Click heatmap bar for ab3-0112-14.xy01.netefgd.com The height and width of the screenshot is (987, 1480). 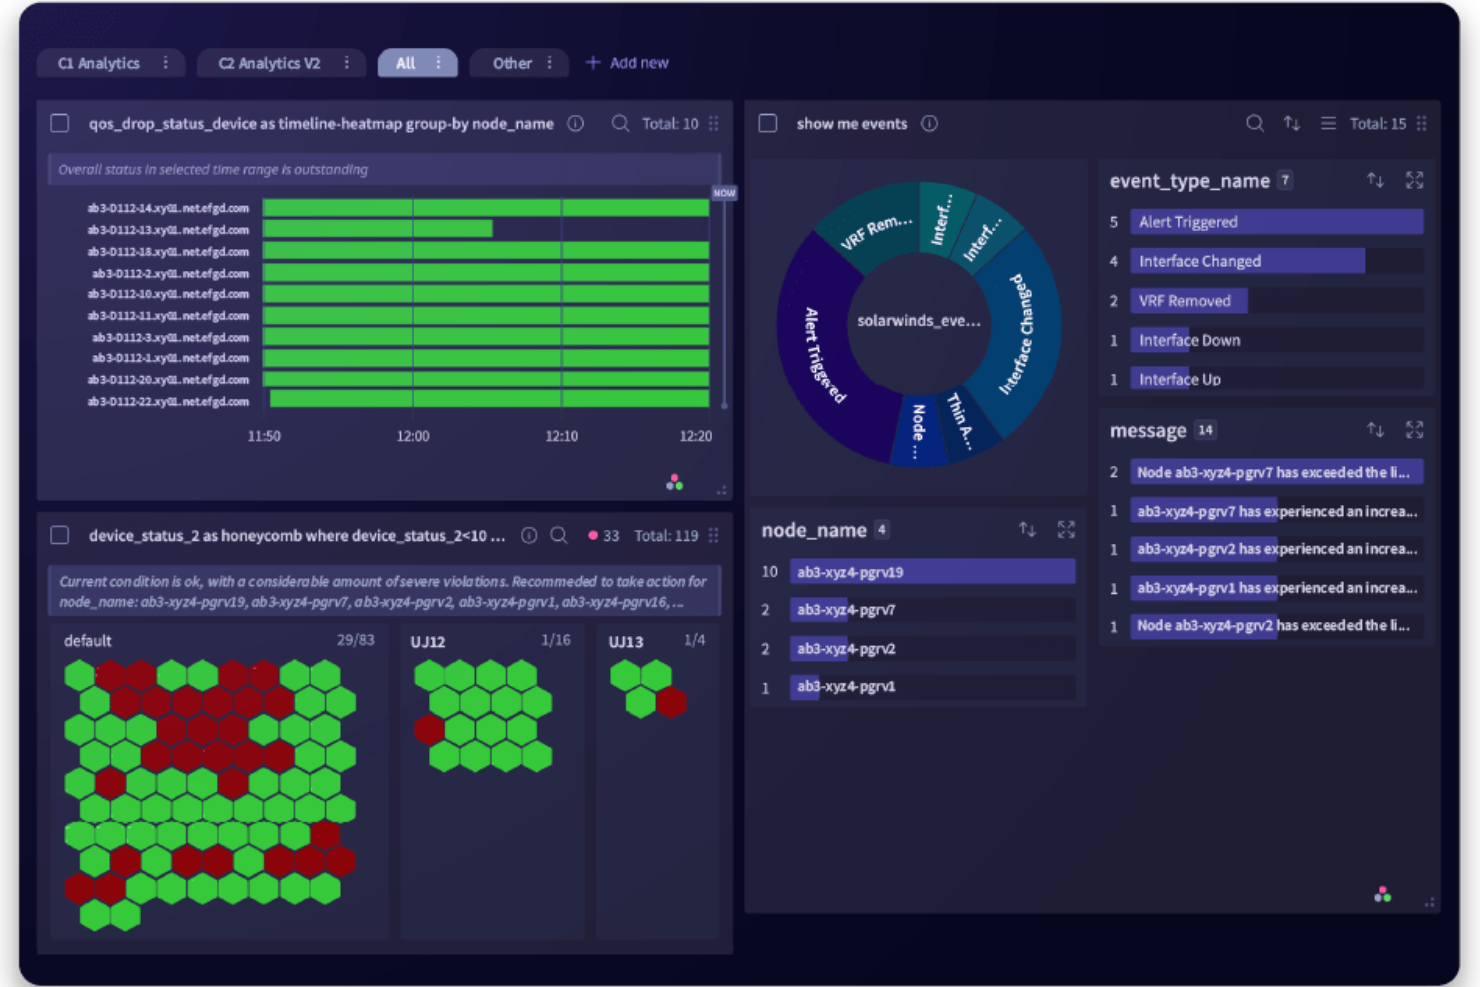486,208
